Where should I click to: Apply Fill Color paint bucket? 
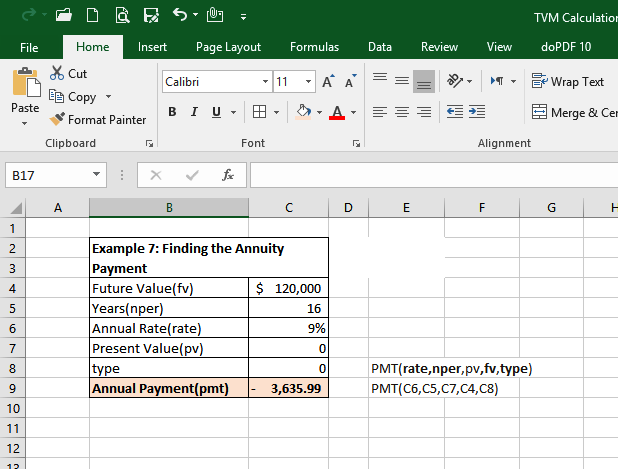click(303, 112)
